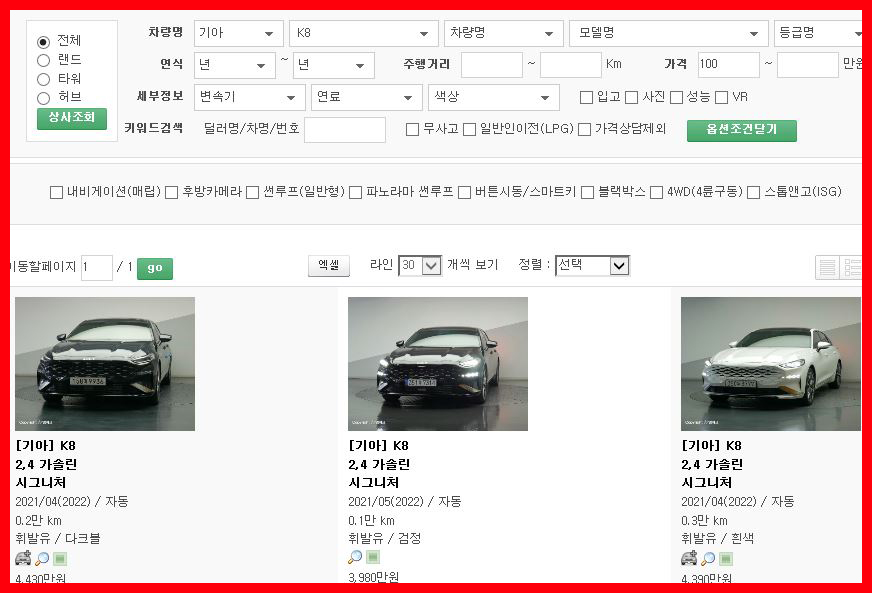Click the minimum 주행거리 input field
872x593 pixels.
pyautogui.click(x=492, y=65)
